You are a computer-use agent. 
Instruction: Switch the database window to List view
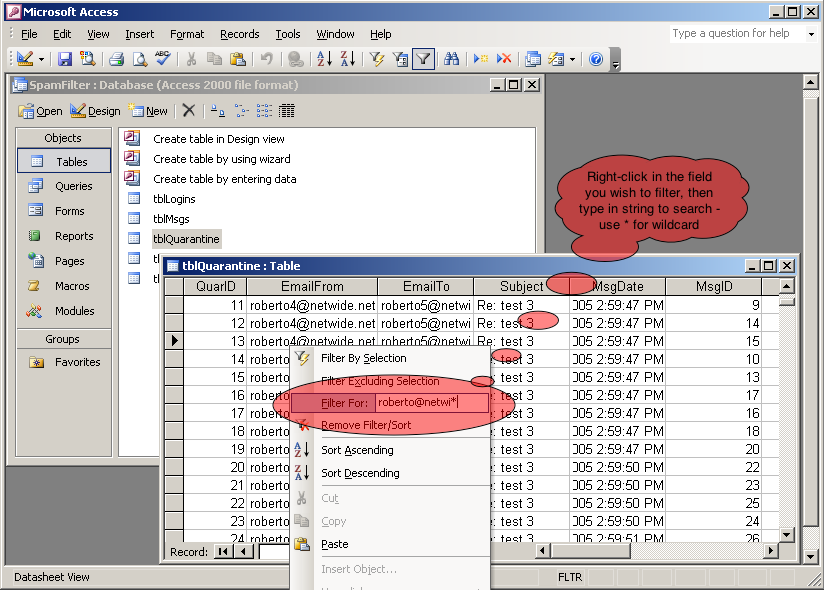click(264, 110)
